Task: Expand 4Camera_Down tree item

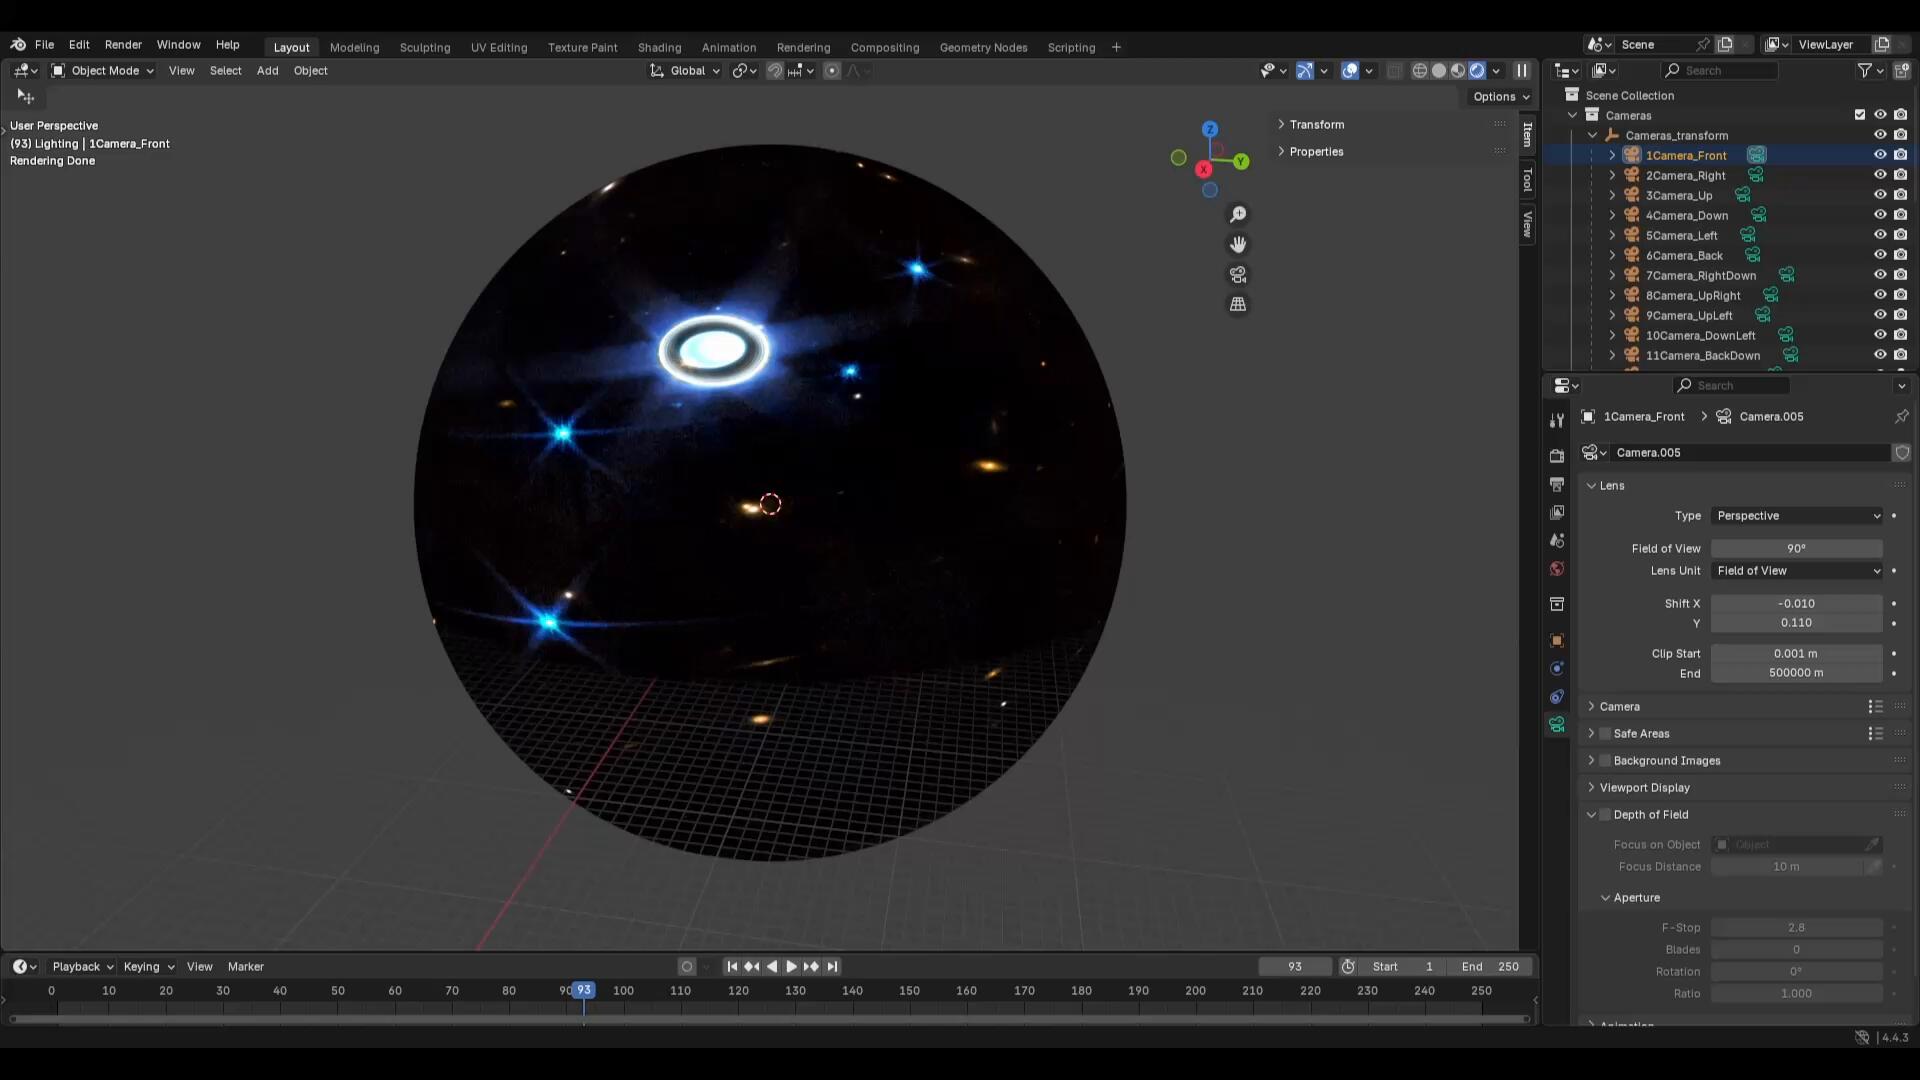Action: coord(1612,215)
